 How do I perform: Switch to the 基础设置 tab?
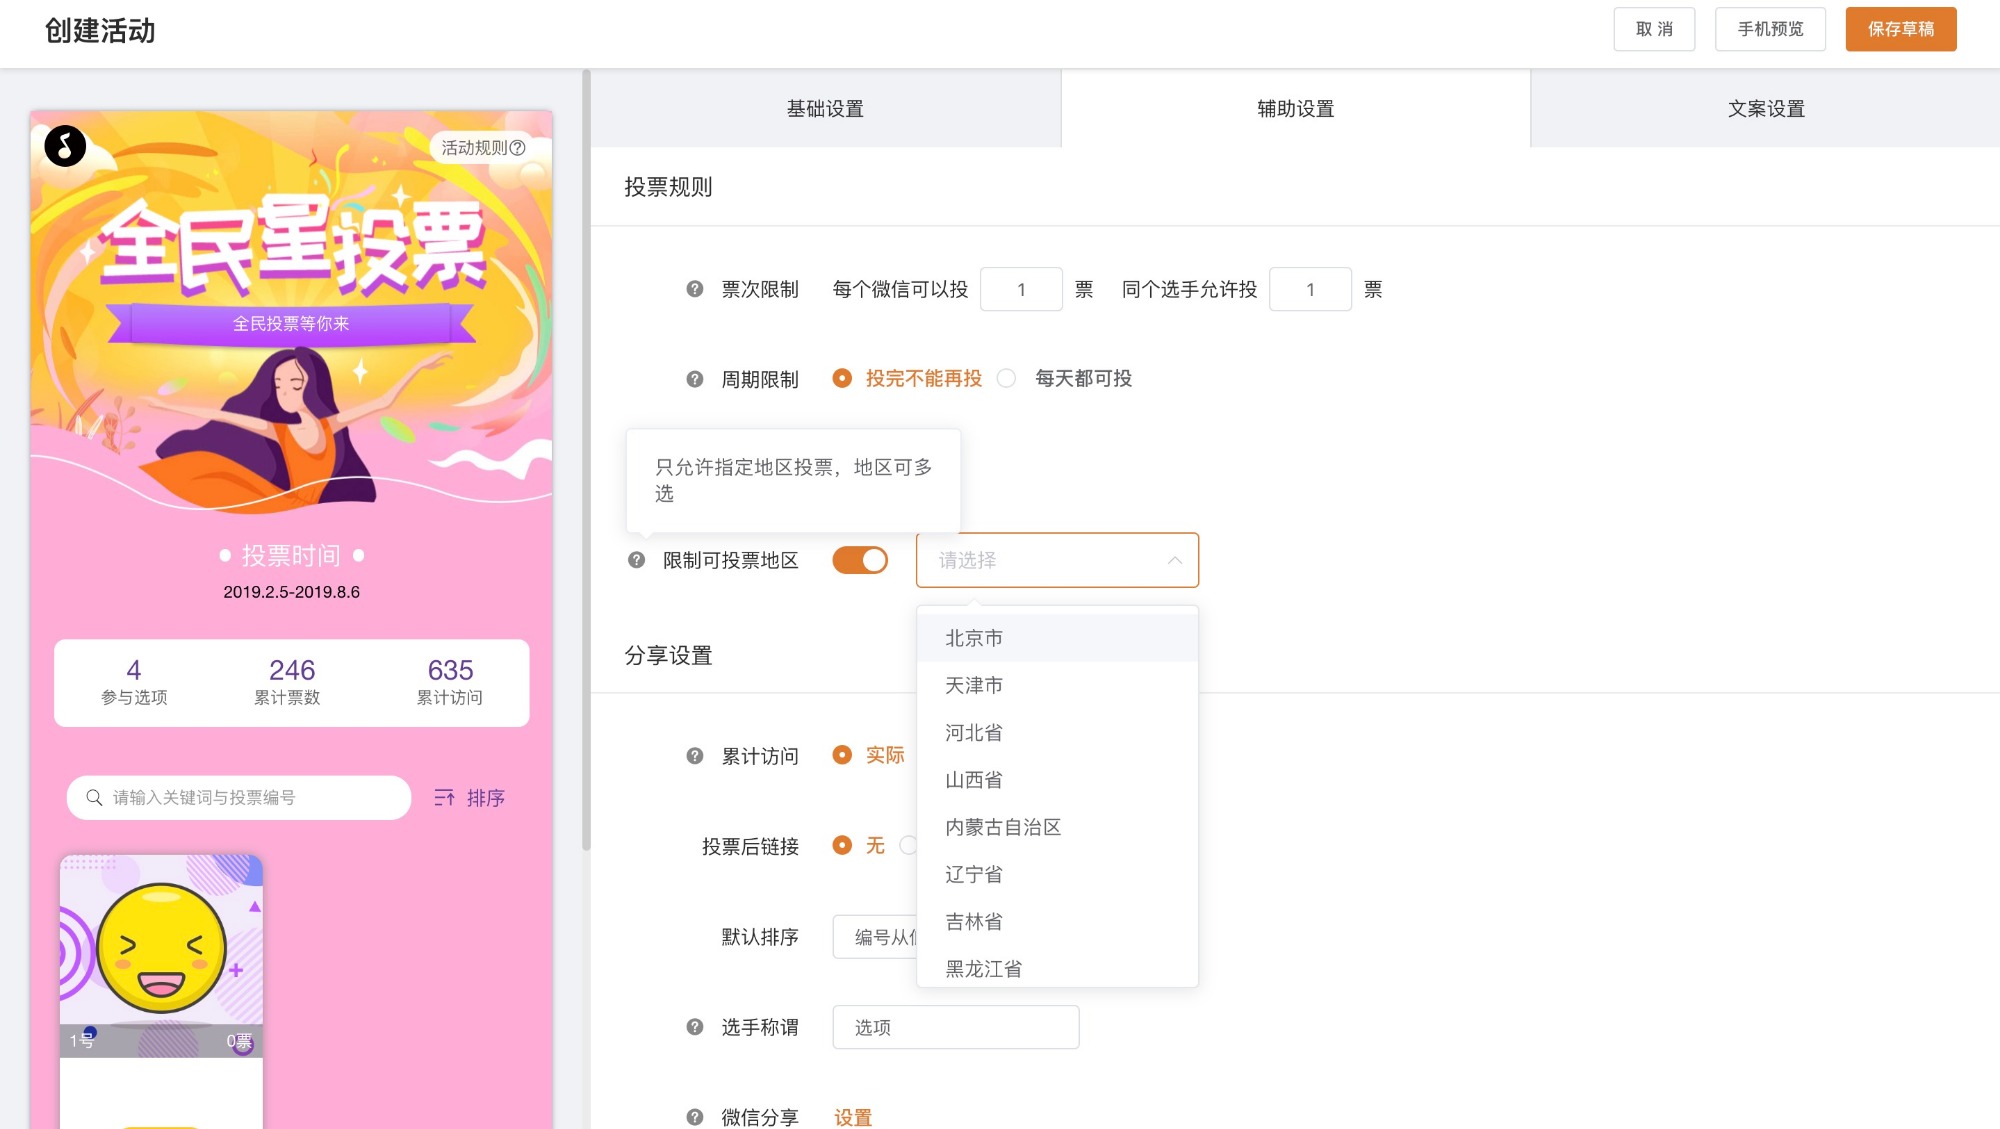coord(825,109)
